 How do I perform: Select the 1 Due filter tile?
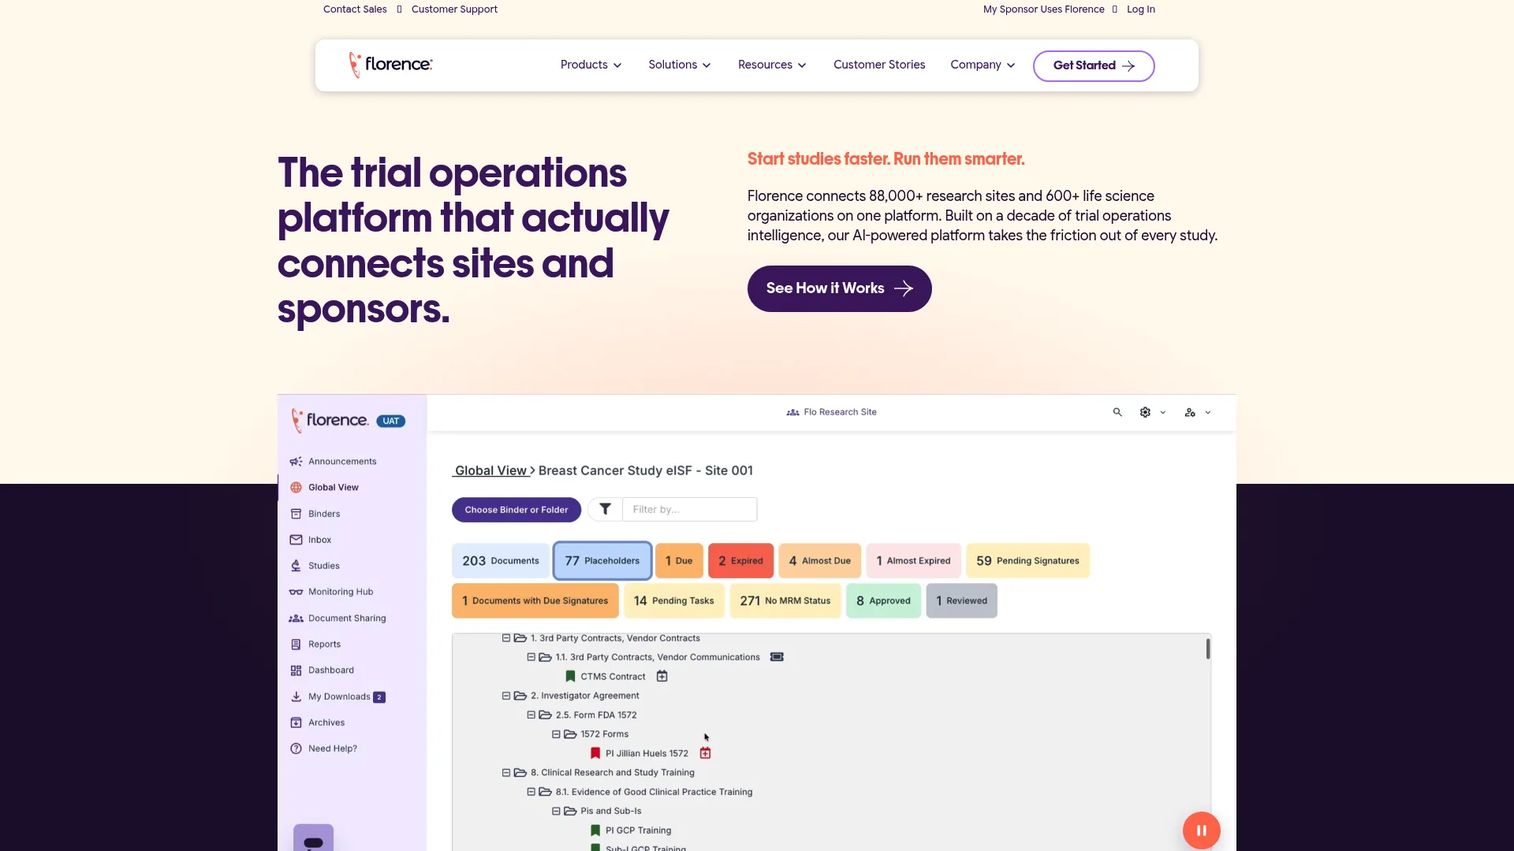[679, 561]
